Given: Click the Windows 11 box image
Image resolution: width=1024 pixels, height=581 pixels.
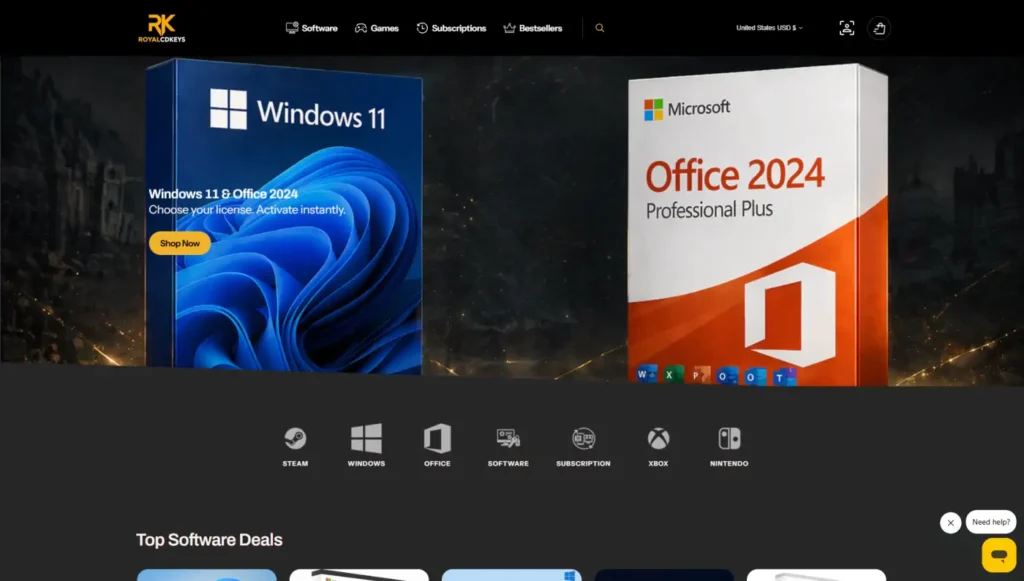Looking at the screenshot, I should tap(284, 217).
